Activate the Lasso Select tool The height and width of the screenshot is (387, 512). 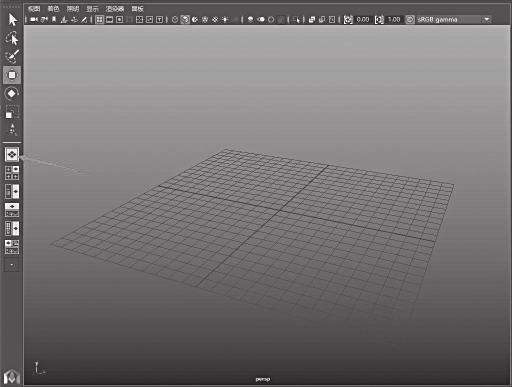pos(12,38)
